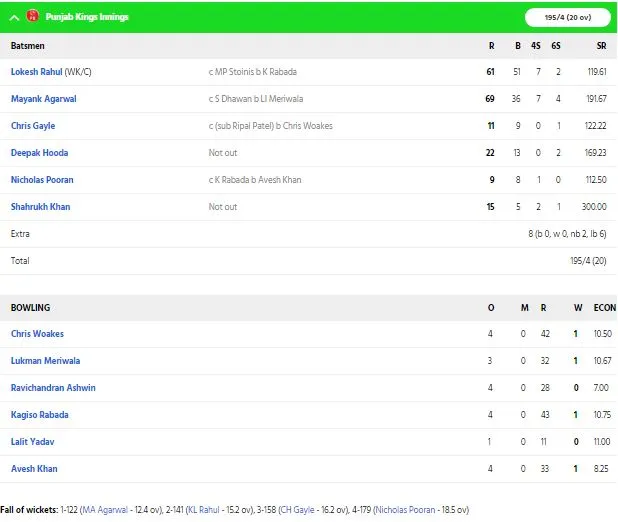
Task: Click Deepak Hooda's Not out status
Action: click(x=223, y=153)
